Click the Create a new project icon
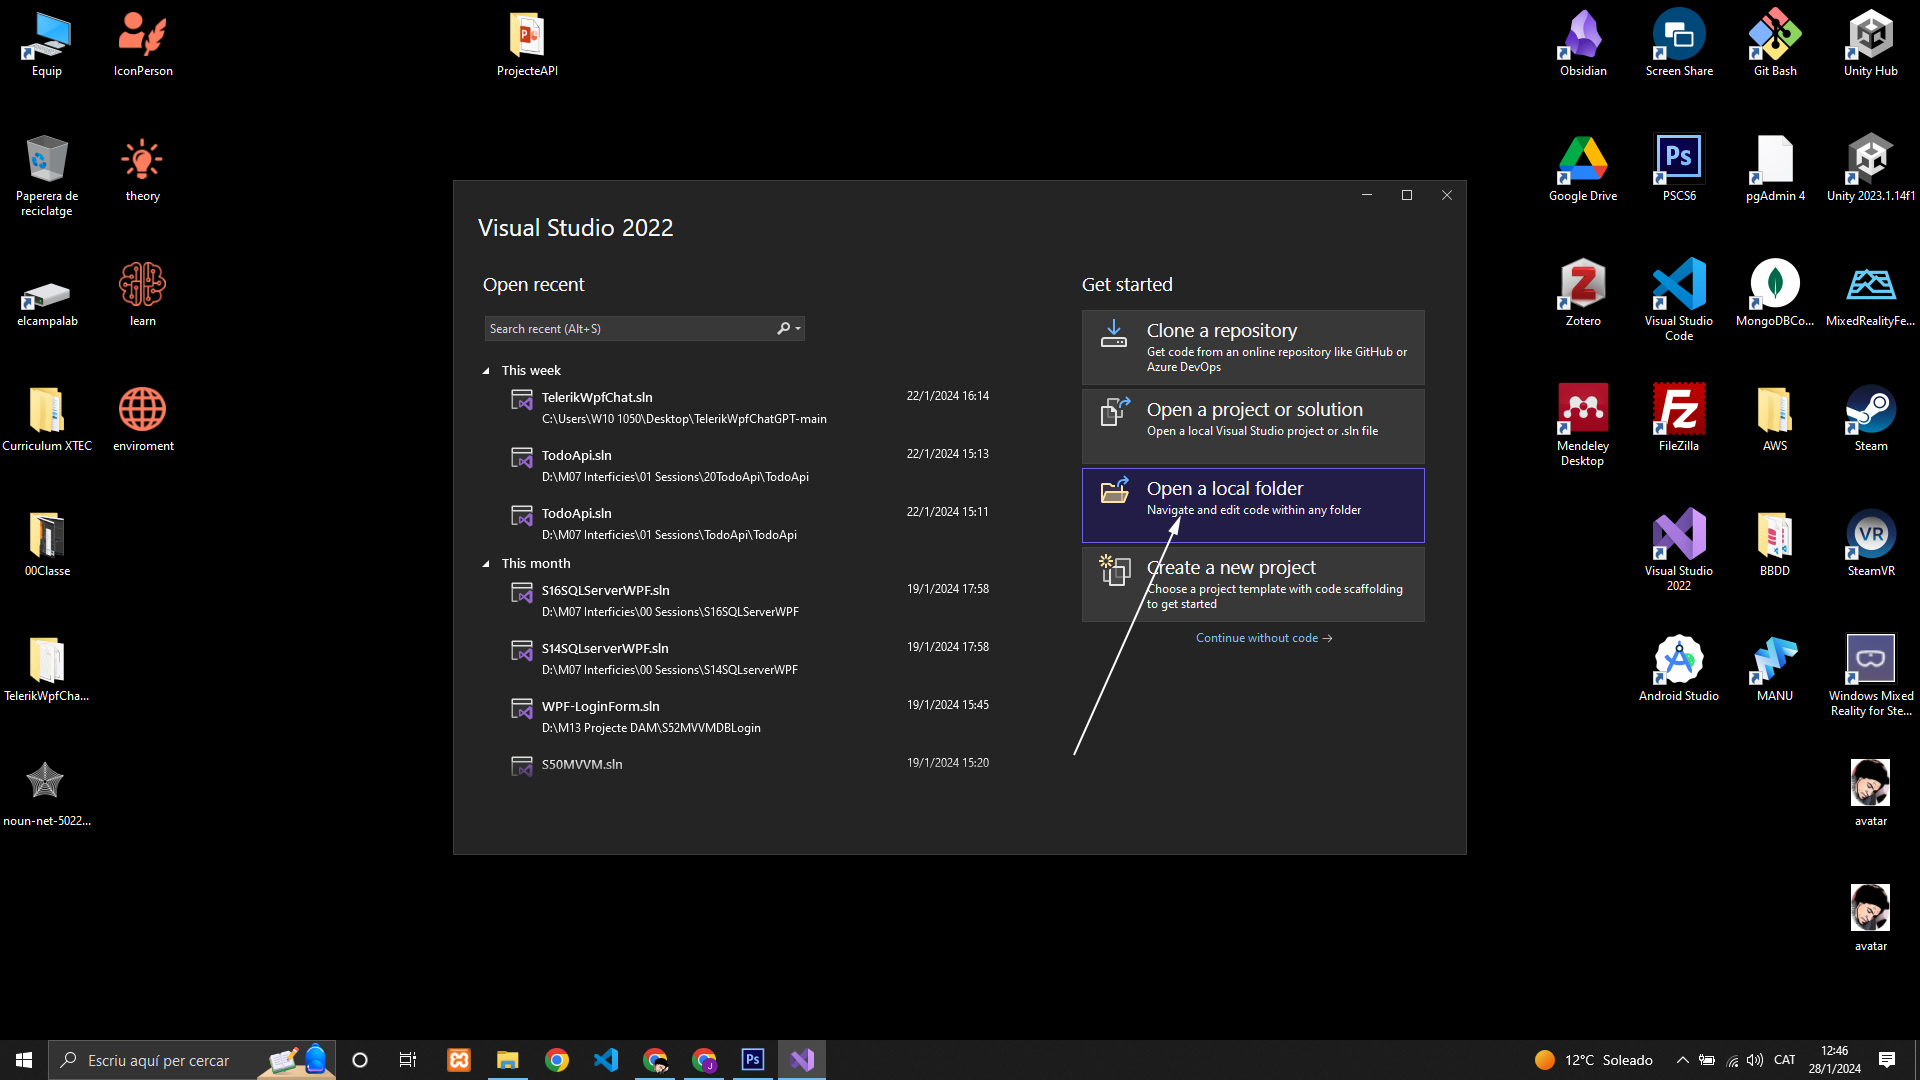Viewport: 1920px width, 1080px height. (x=1113, y=570)
